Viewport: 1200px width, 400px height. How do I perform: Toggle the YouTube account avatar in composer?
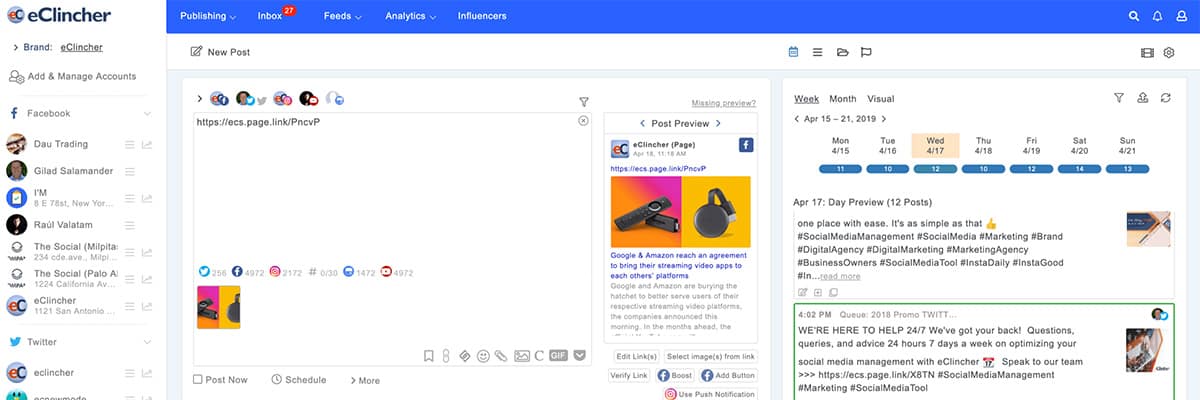(x=308, y=99)
